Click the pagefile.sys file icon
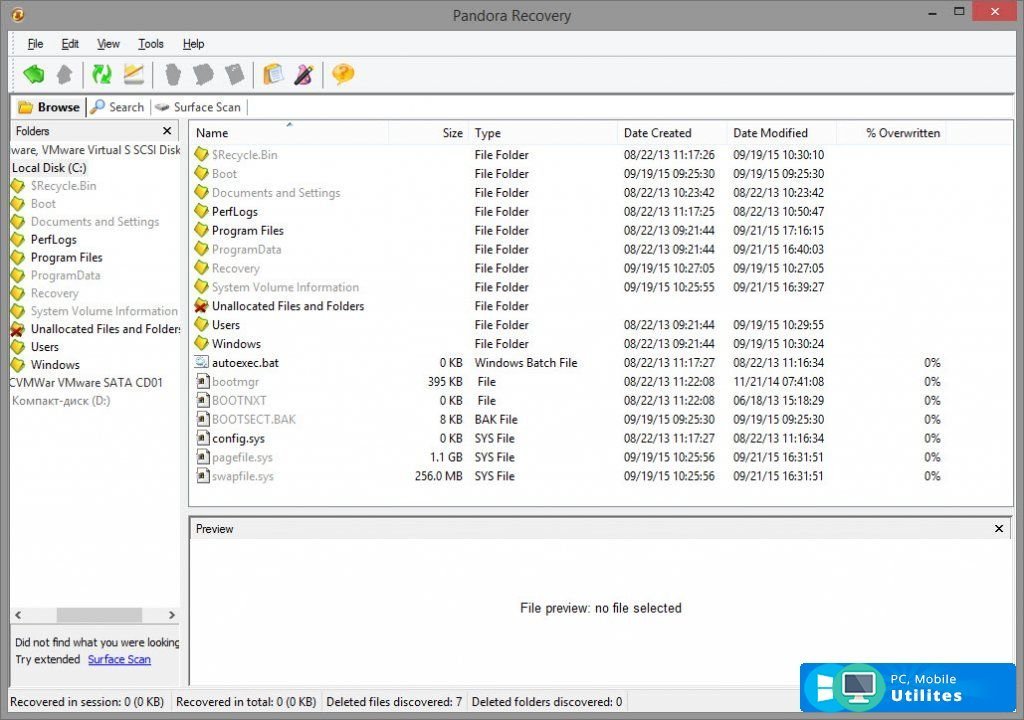This screenshot has height=720, width=1024. click(x=202, y=457)
